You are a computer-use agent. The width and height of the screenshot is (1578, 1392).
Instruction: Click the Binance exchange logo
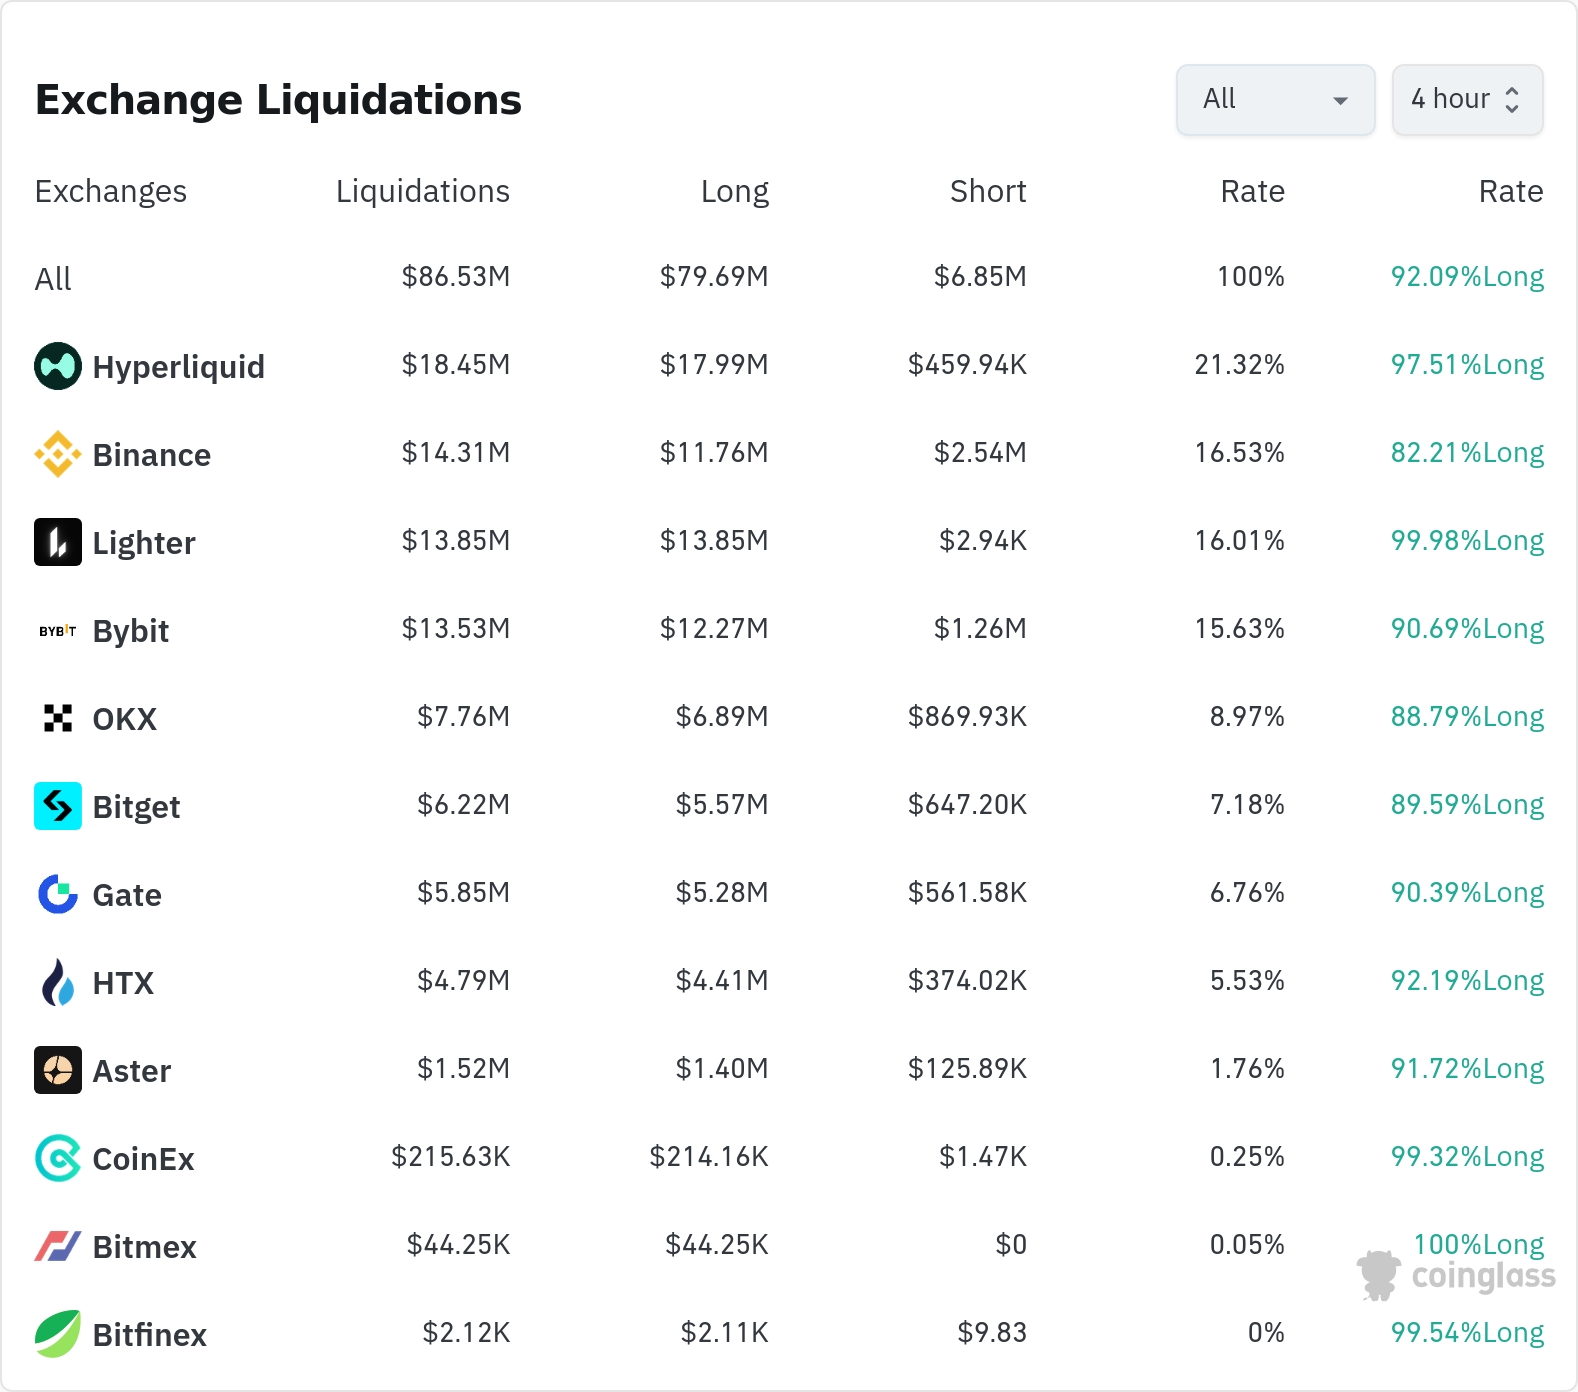point(58,454)
